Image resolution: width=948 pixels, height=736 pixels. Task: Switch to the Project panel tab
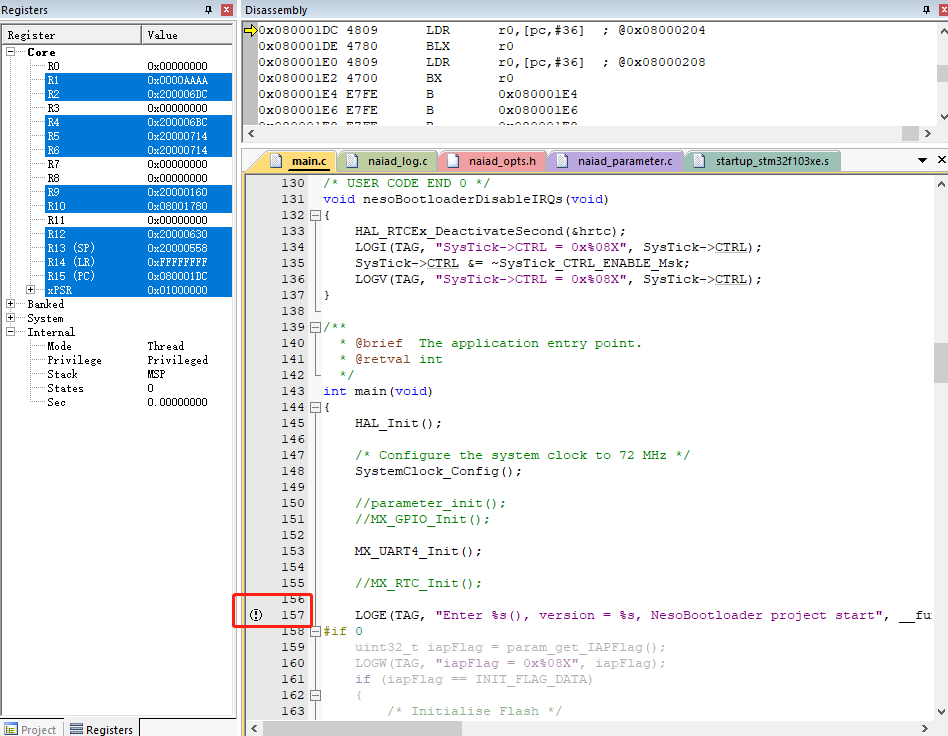click(x=31, y=729)
